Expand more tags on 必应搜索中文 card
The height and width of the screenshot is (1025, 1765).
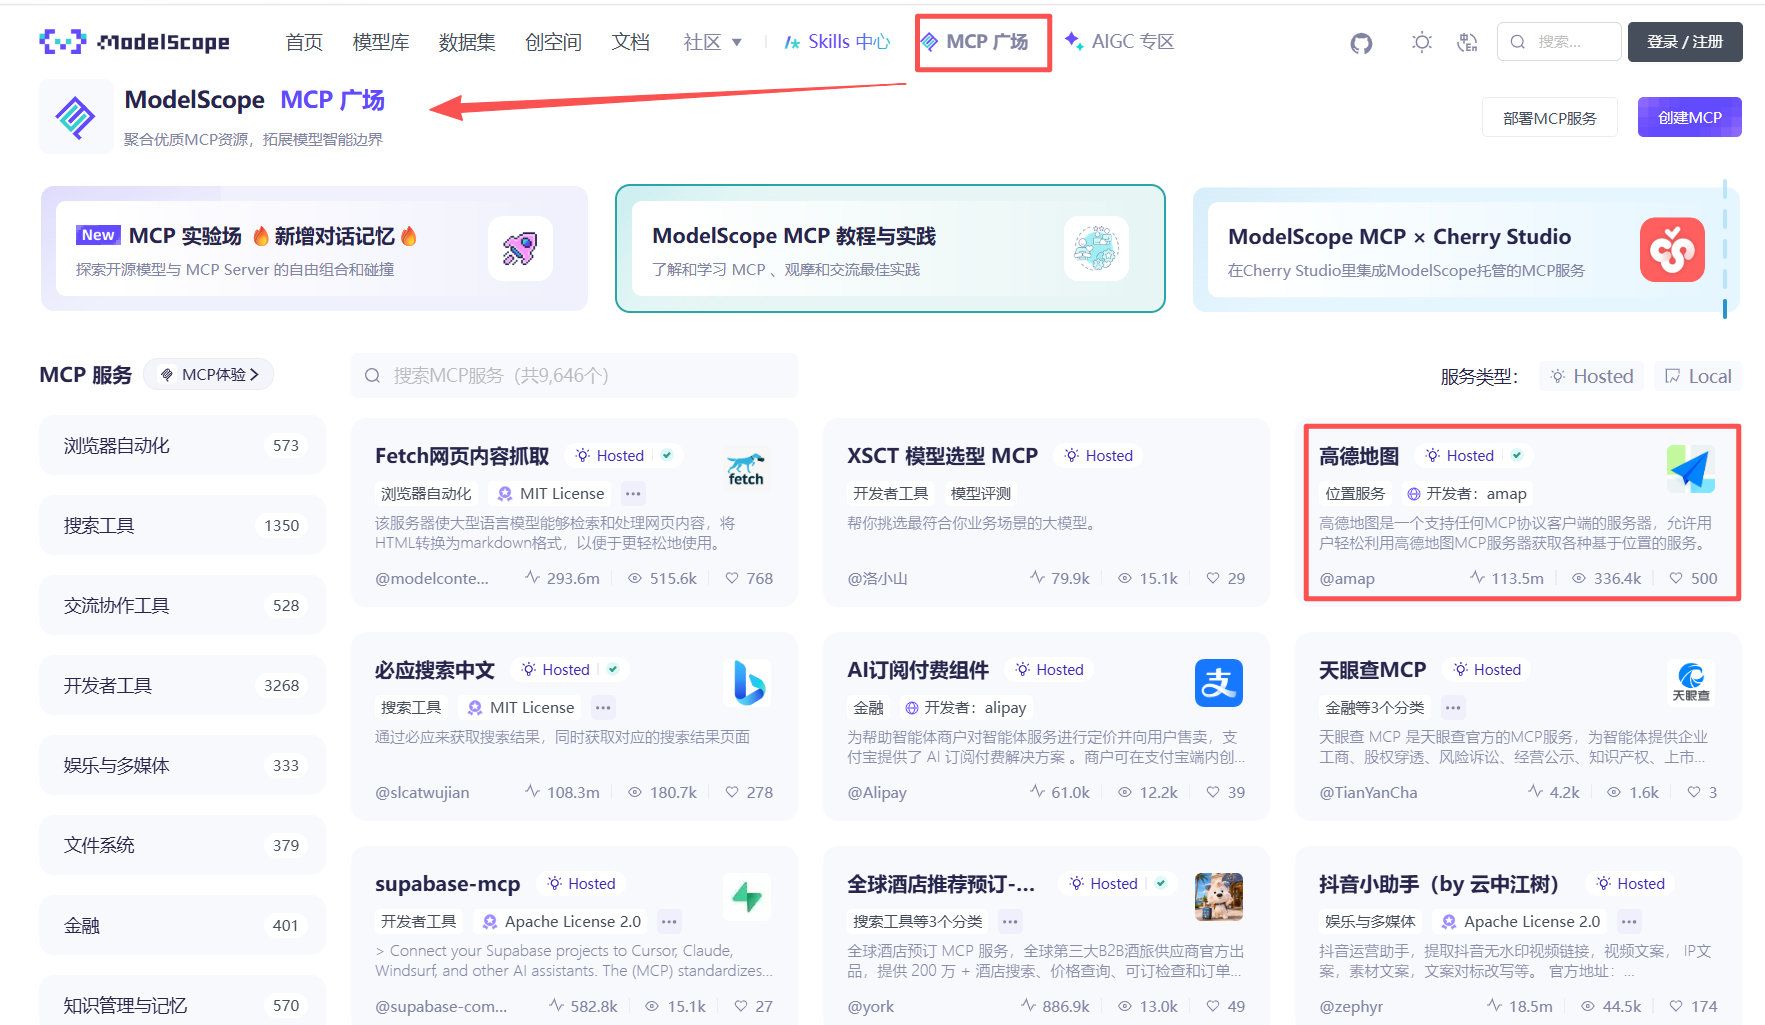pos(603,707)
